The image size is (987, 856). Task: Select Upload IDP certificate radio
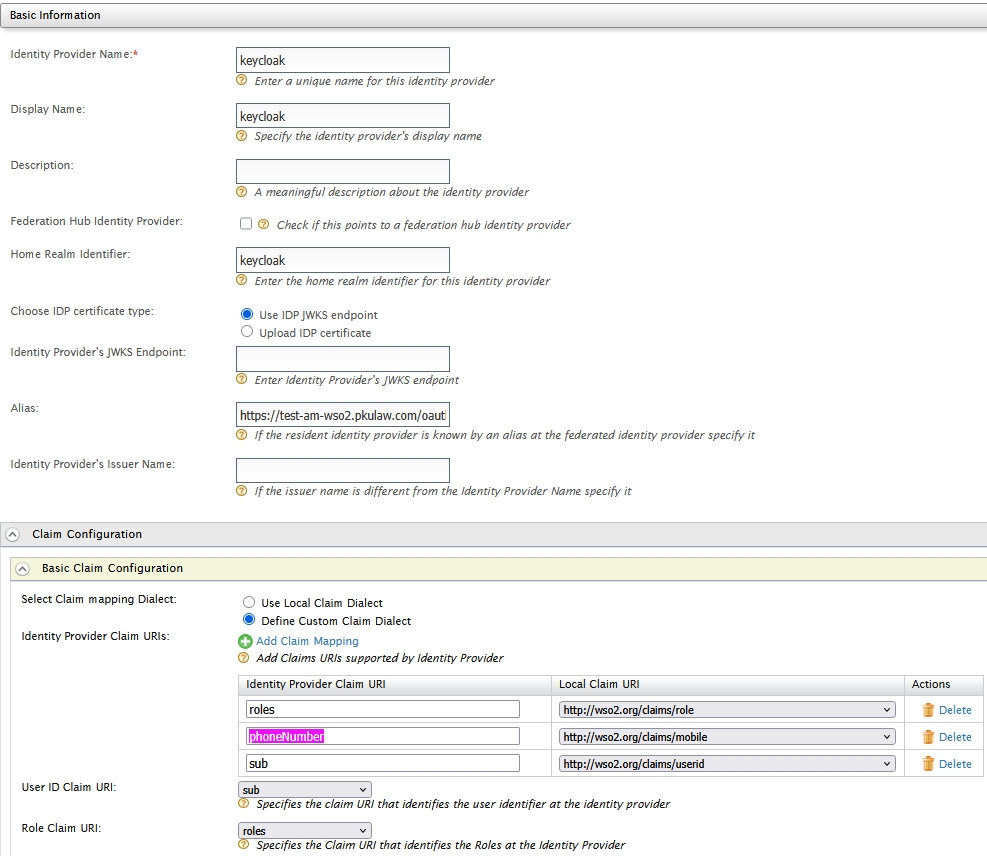click(247, 331)
